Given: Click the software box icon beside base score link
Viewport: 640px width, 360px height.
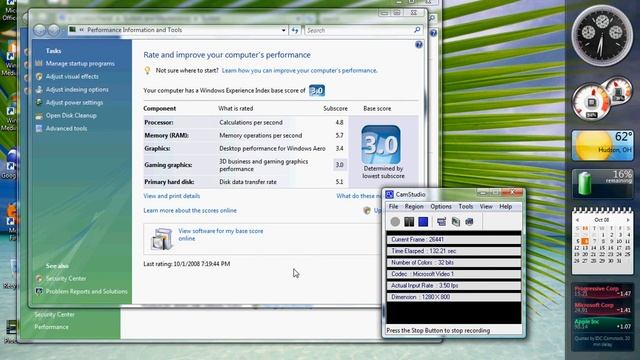Looking at the screenshot, I should (161, 239).
